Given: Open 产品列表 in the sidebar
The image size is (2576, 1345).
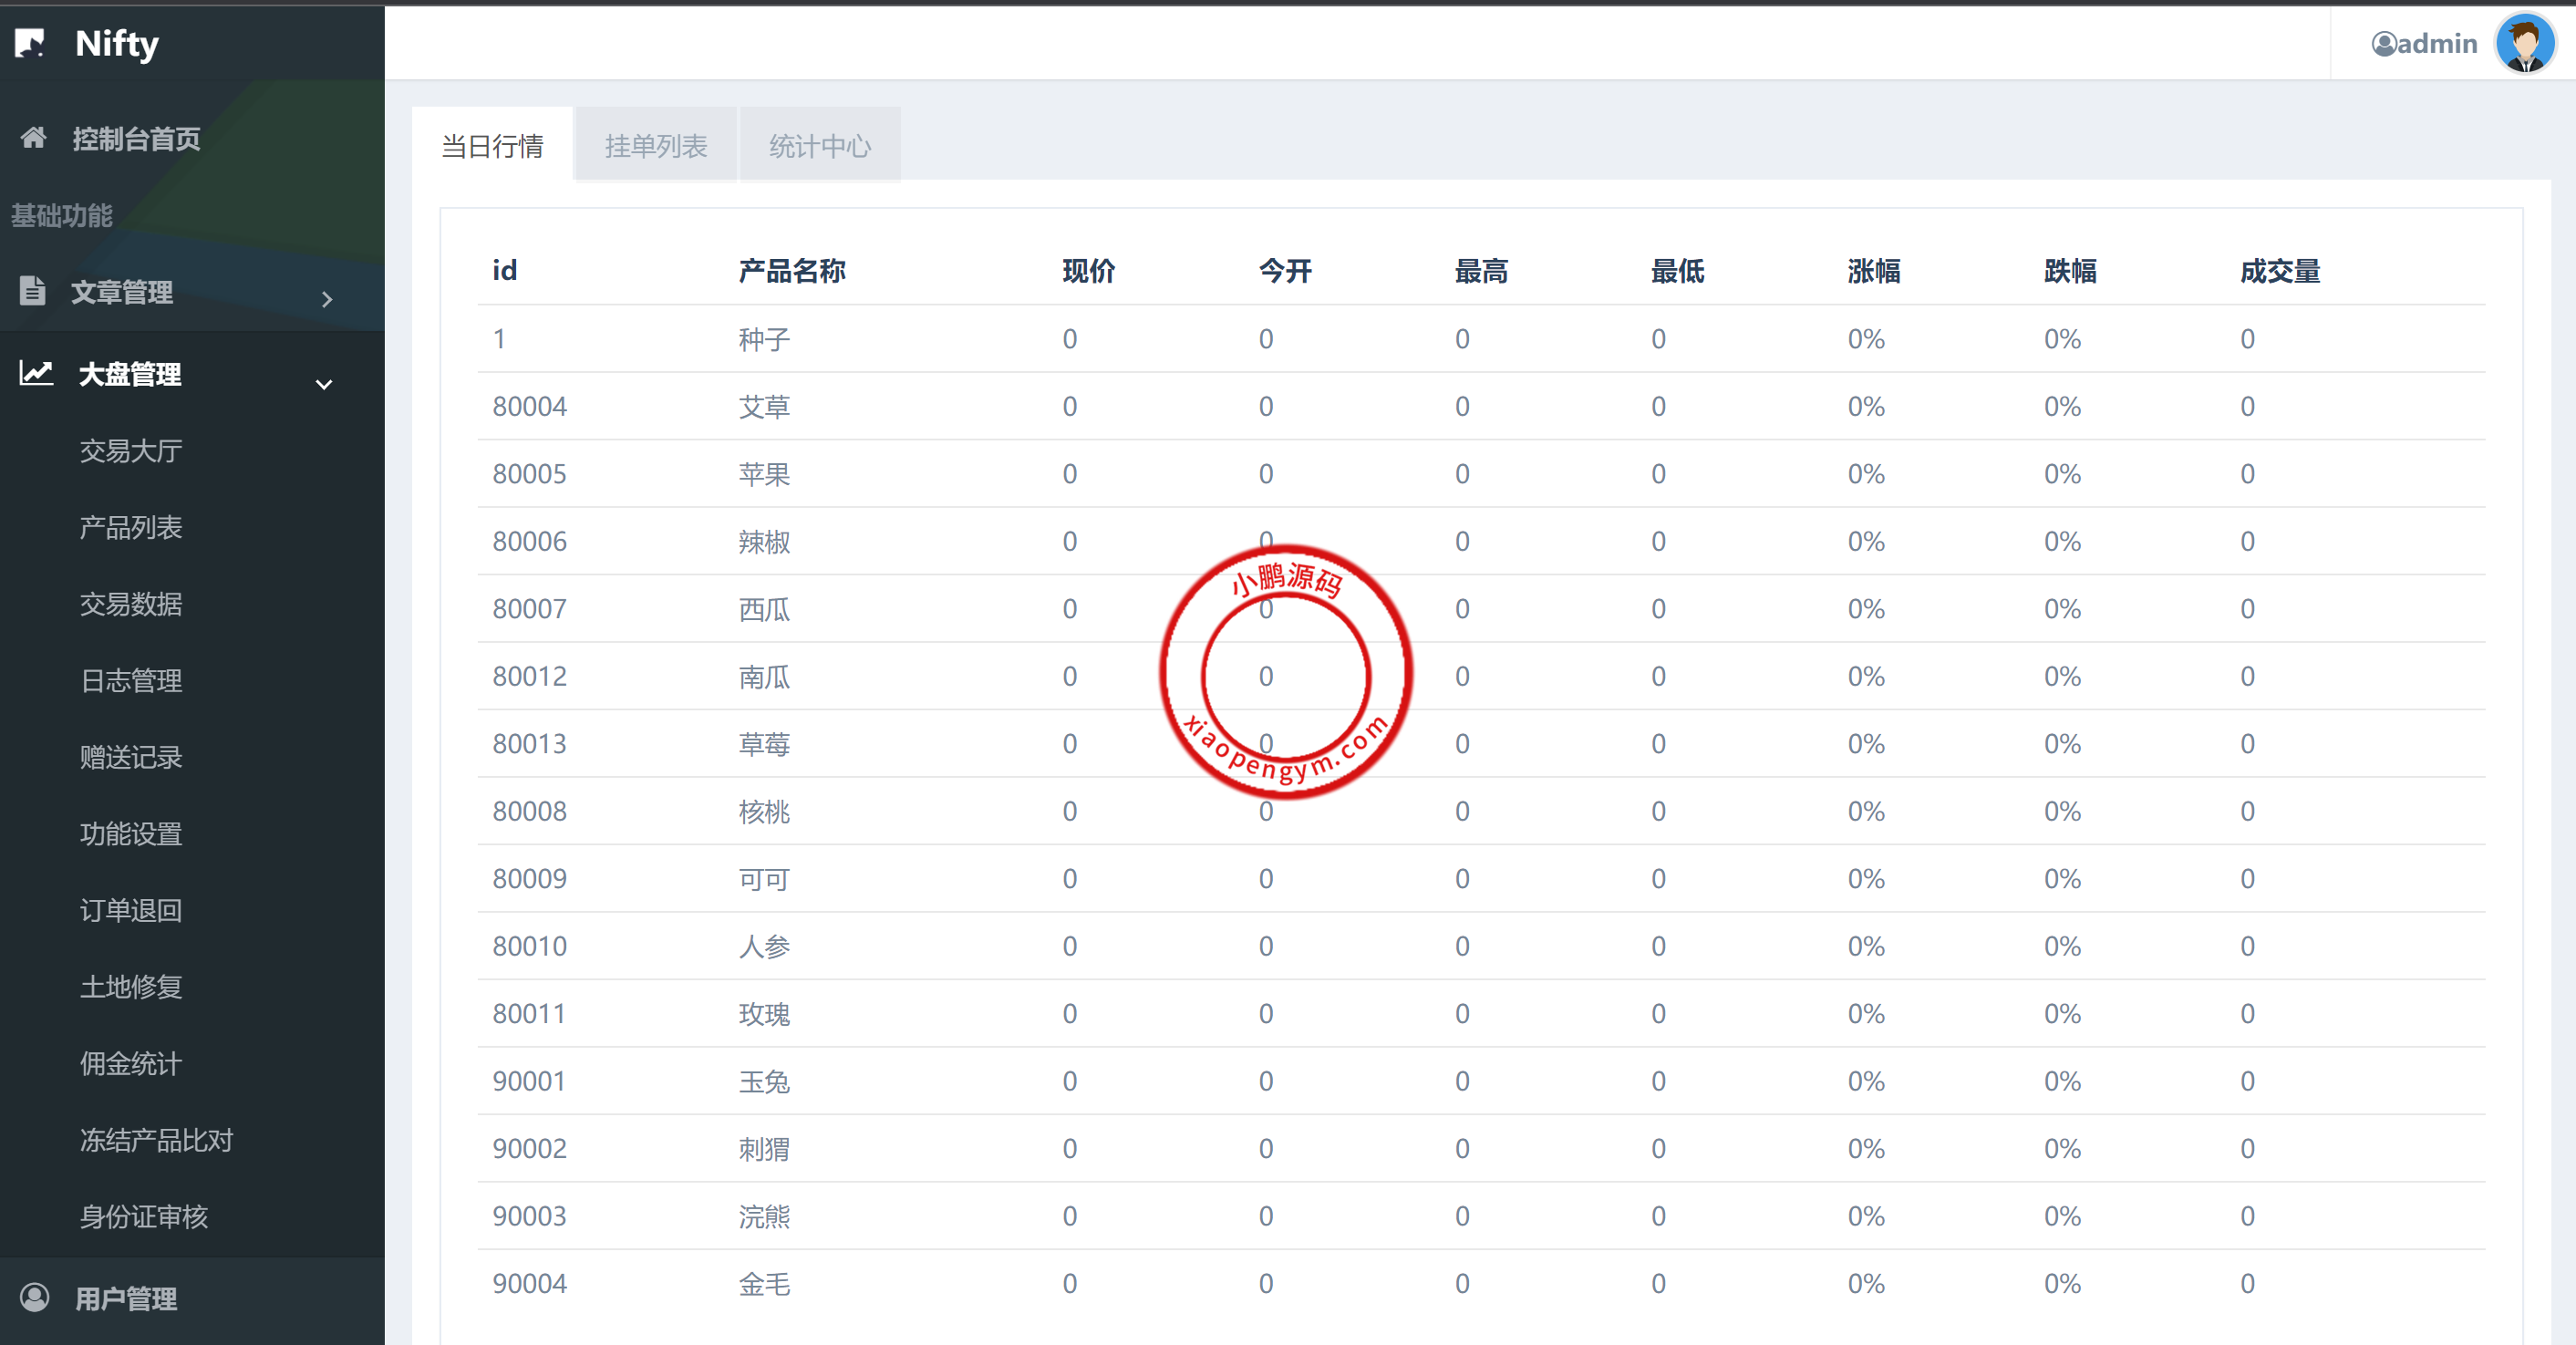Looking at the screenshot, I should (131, 527).
